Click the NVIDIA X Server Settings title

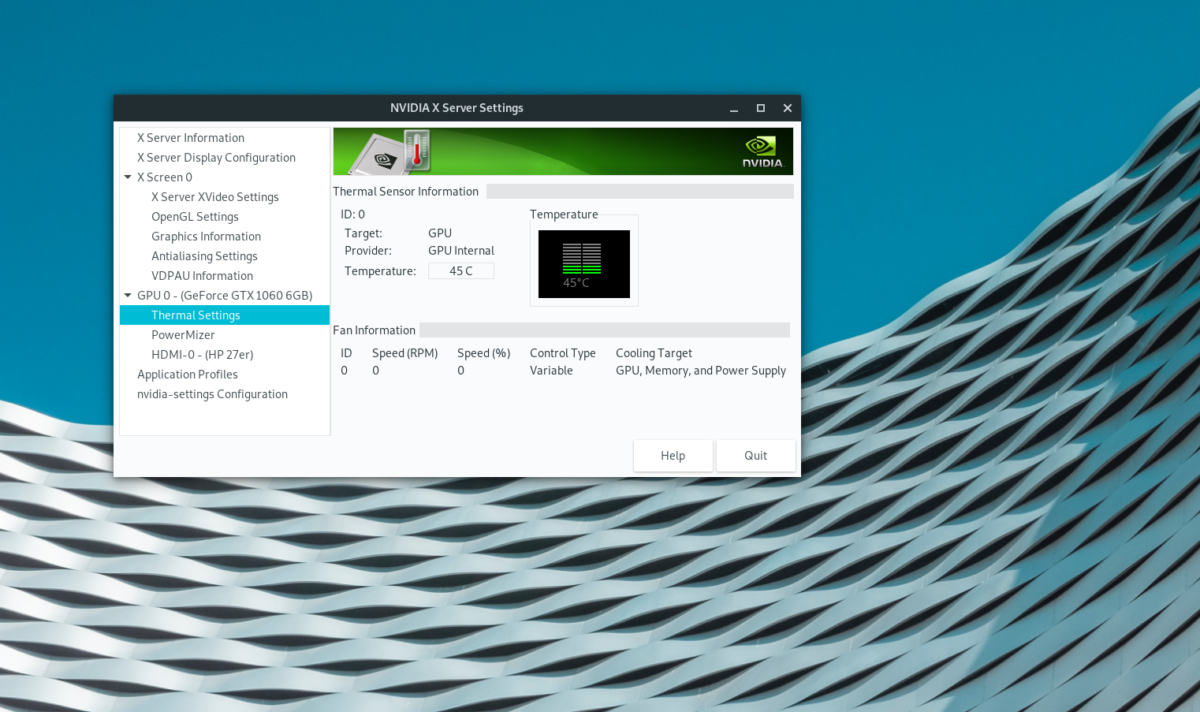click(457, 108)
